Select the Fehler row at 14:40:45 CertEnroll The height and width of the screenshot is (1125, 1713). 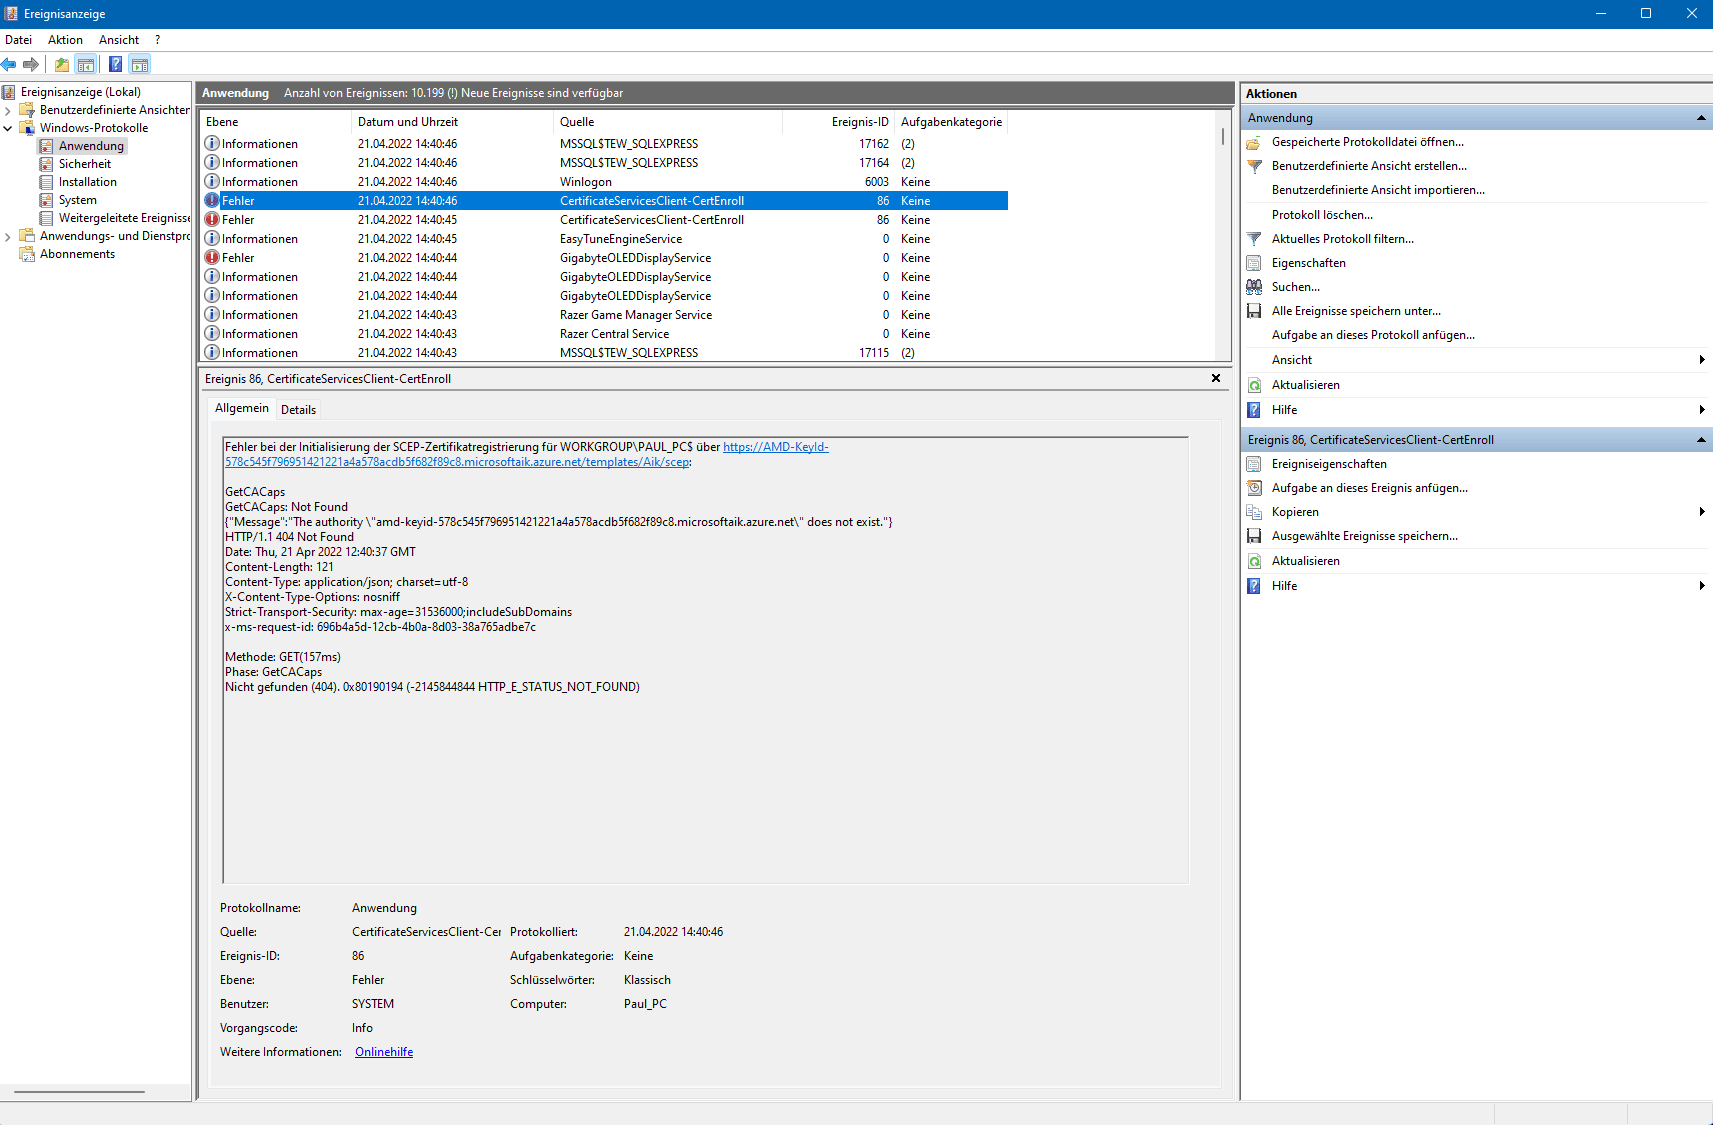coord(604,220)
